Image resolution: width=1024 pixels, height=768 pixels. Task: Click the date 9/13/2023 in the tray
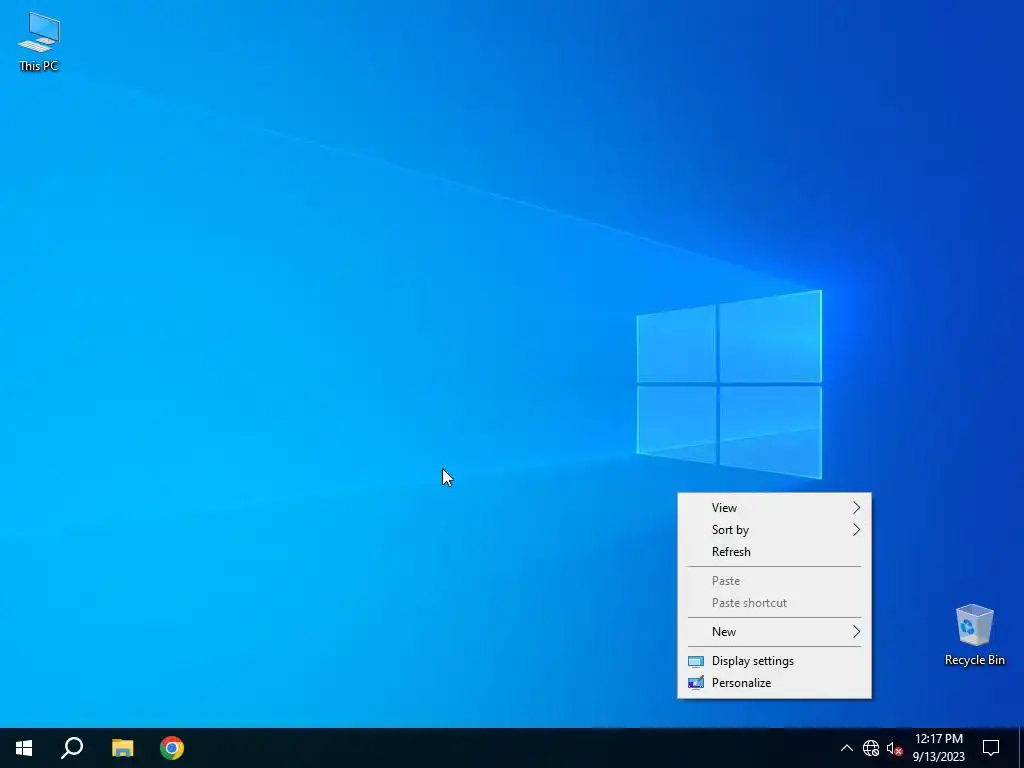click(x=938, y=757)
